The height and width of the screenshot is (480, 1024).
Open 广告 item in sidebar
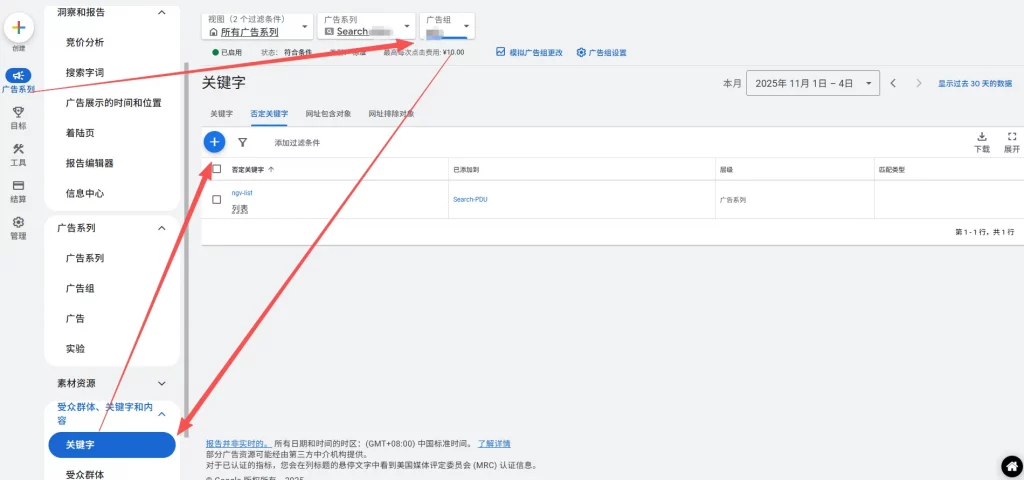75,319
